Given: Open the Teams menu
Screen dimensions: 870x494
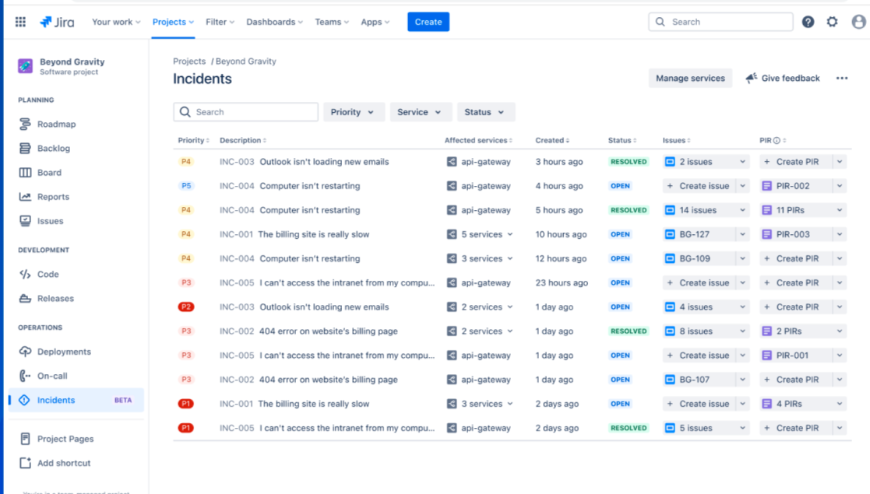Looking at the screenshot, I should pyautogui.click(x=331, y=22).
